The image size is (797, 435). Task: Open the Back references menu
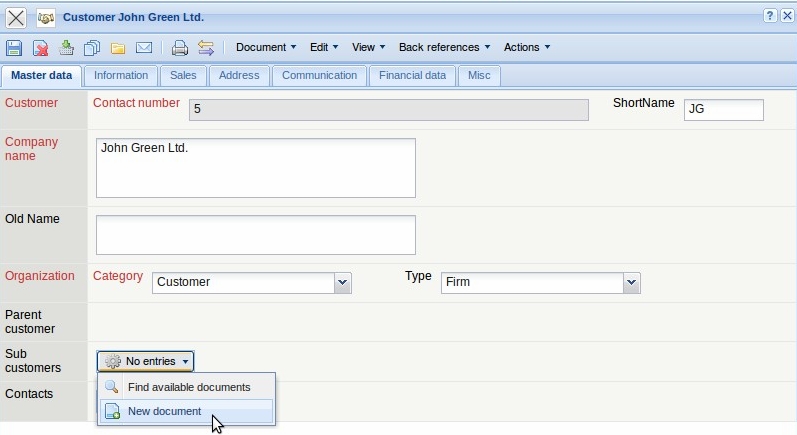coord(444,47)
